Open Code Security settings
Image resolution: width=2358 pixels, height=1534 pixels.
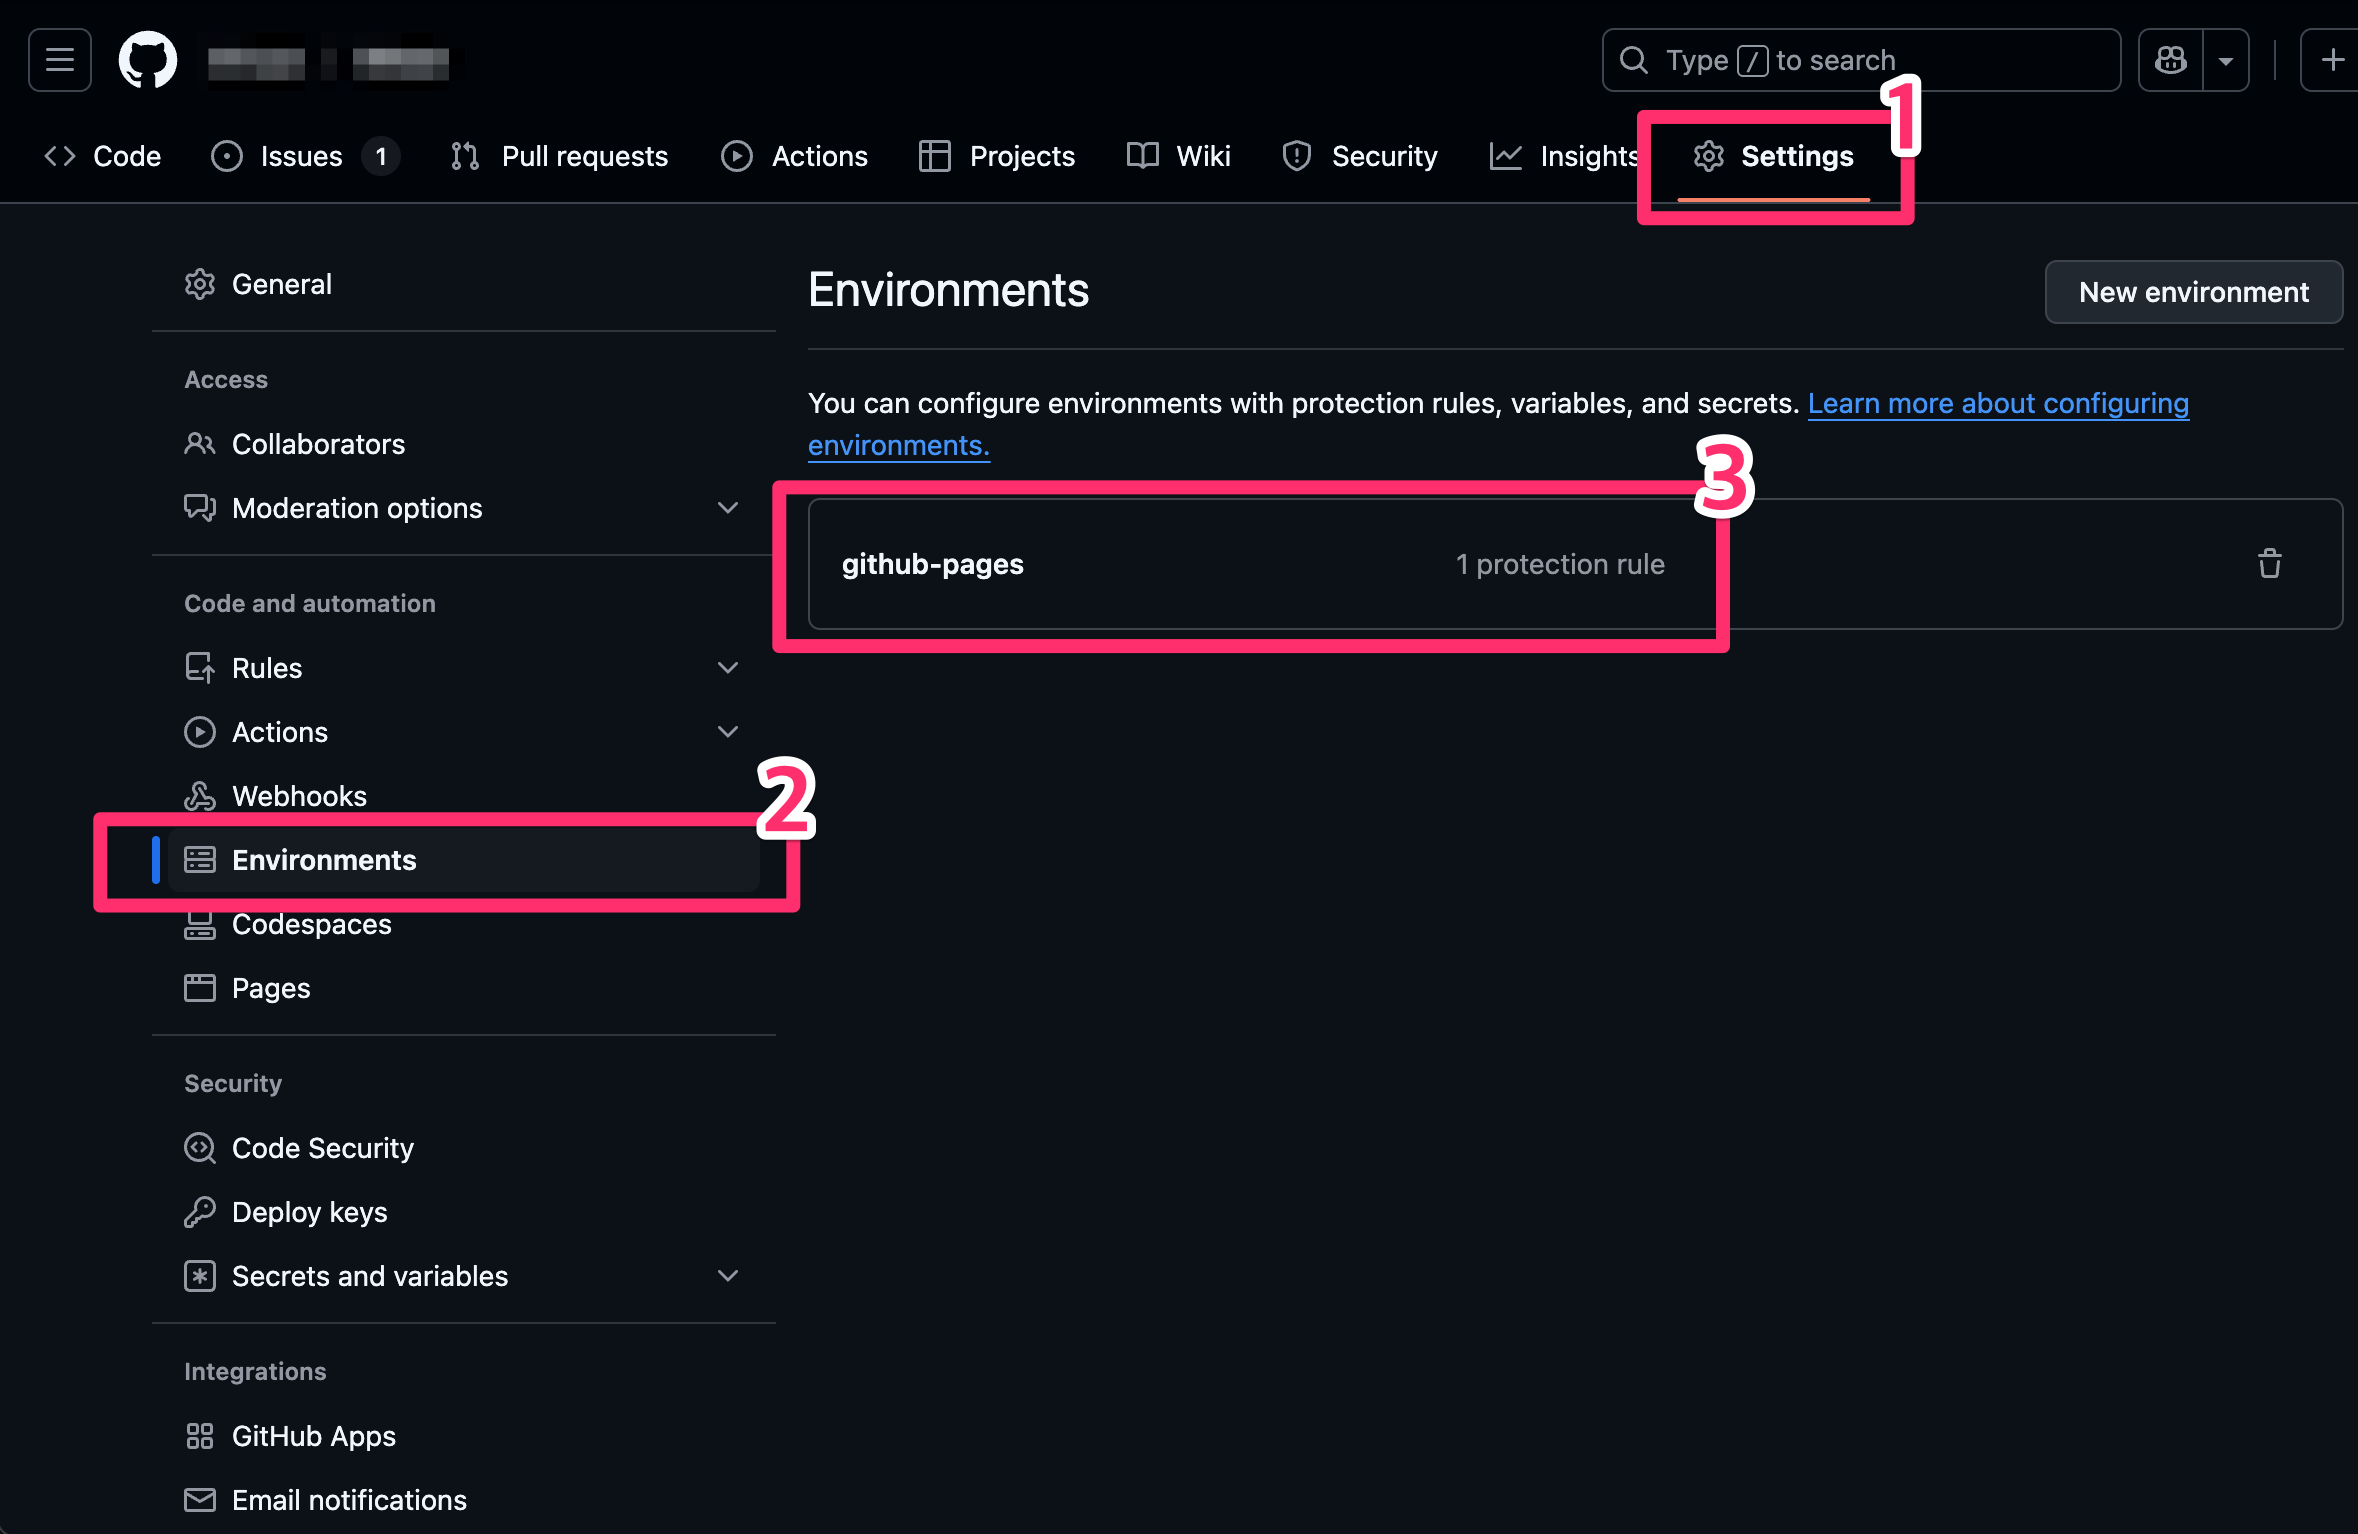pyautogui.click(x=322, y=1148)
